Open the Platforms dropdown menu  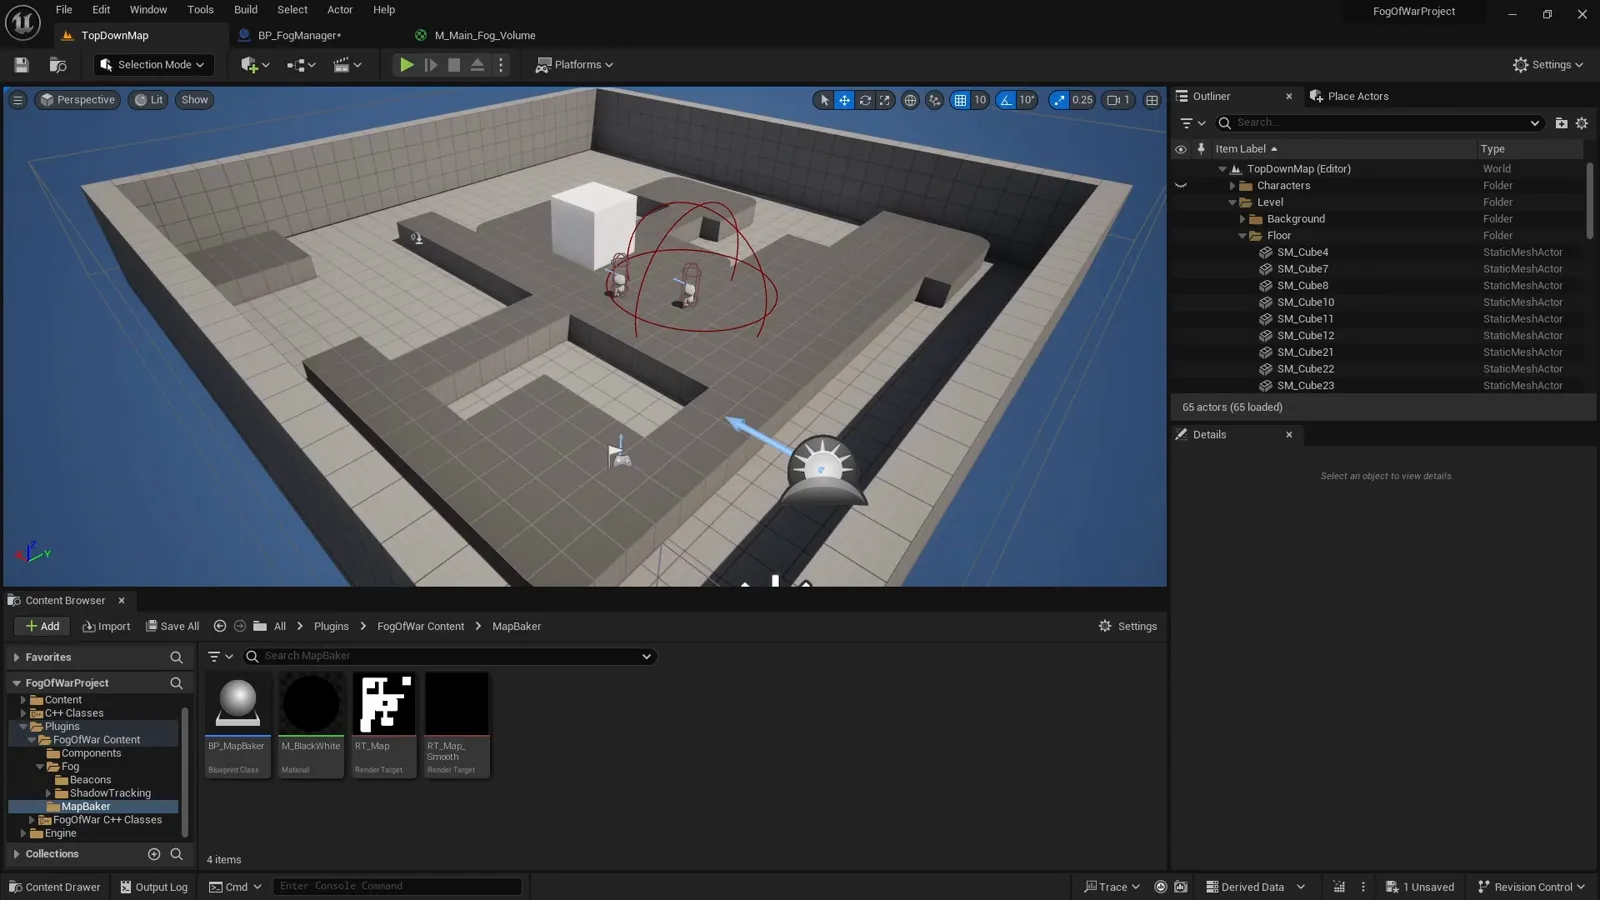574,65
